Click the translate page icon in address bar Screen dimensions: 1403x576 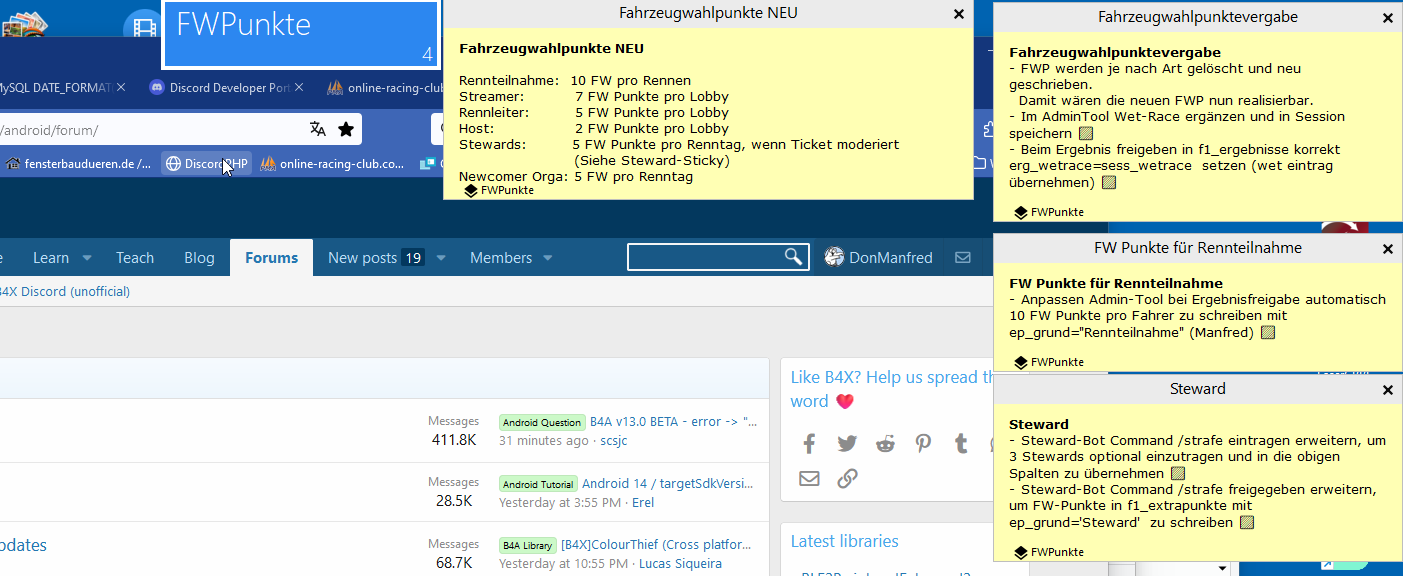(x=318, y=129)
